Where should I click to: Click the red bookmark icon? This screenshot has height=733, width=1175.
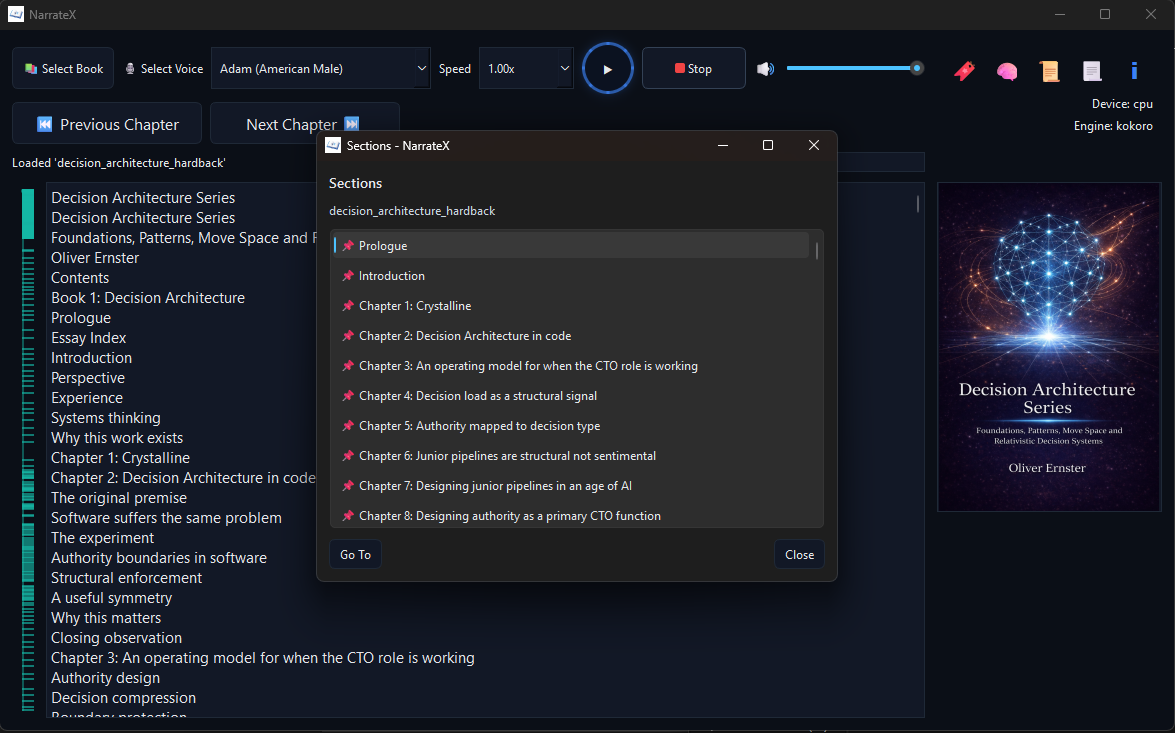point(964,71)
